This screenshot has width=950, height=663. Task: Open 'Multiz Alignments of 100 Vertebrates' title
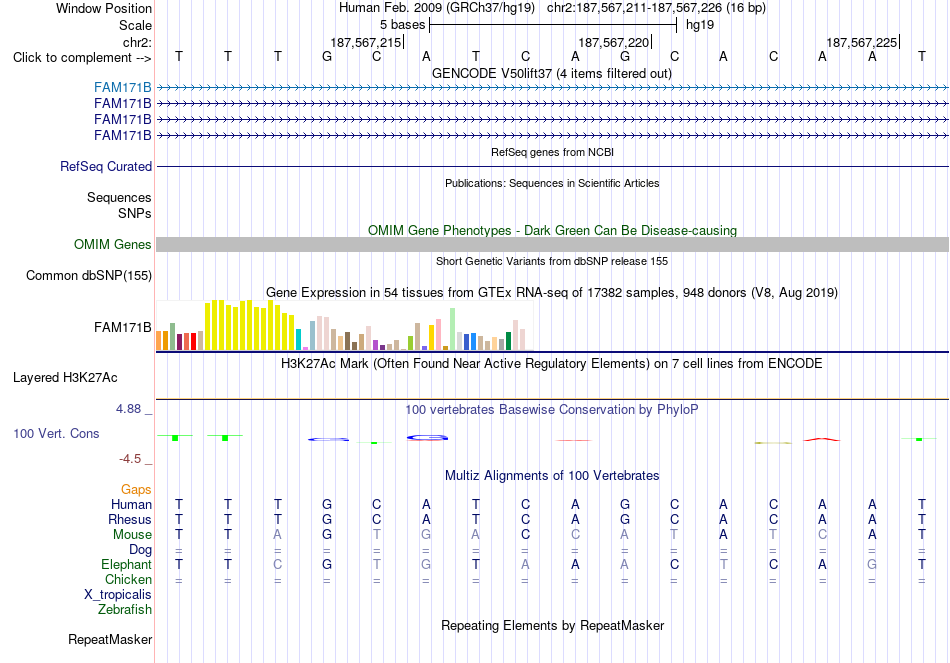coord(552,476)
